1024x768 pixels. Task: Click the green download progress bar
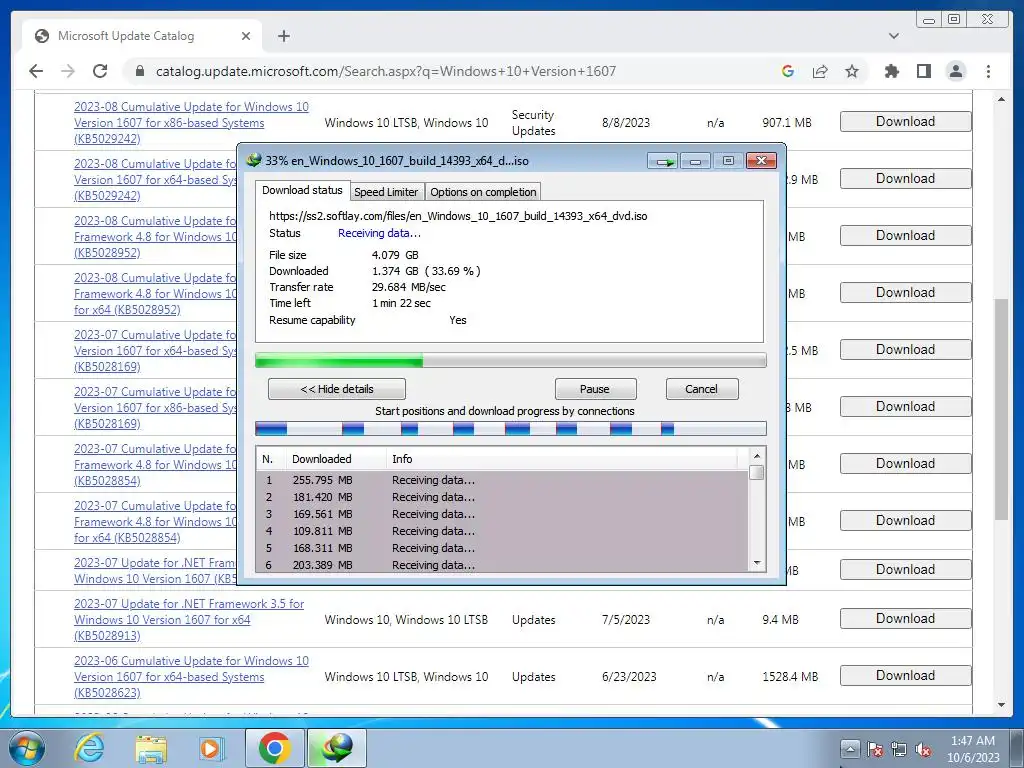click(511, 360)
